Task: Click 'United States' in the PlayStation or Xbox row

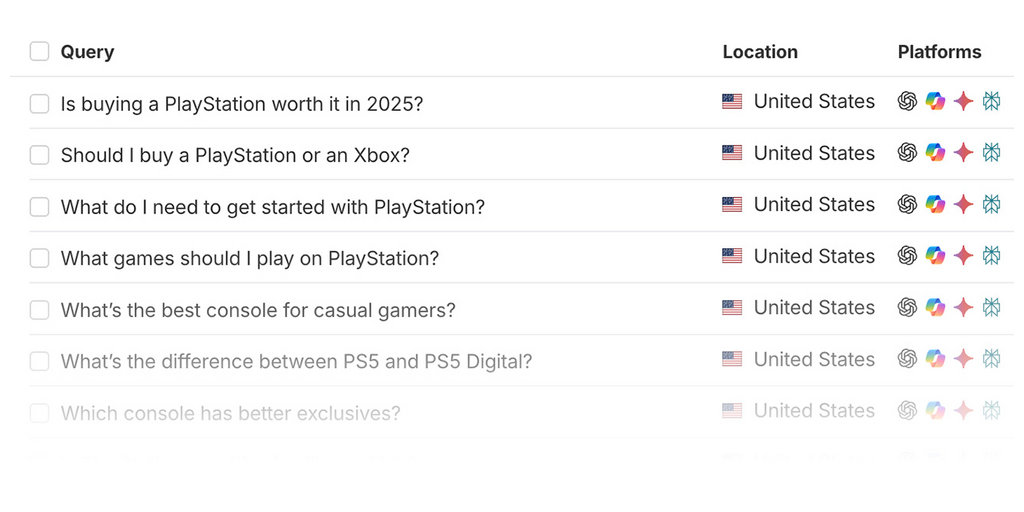Action: (814, 153)
